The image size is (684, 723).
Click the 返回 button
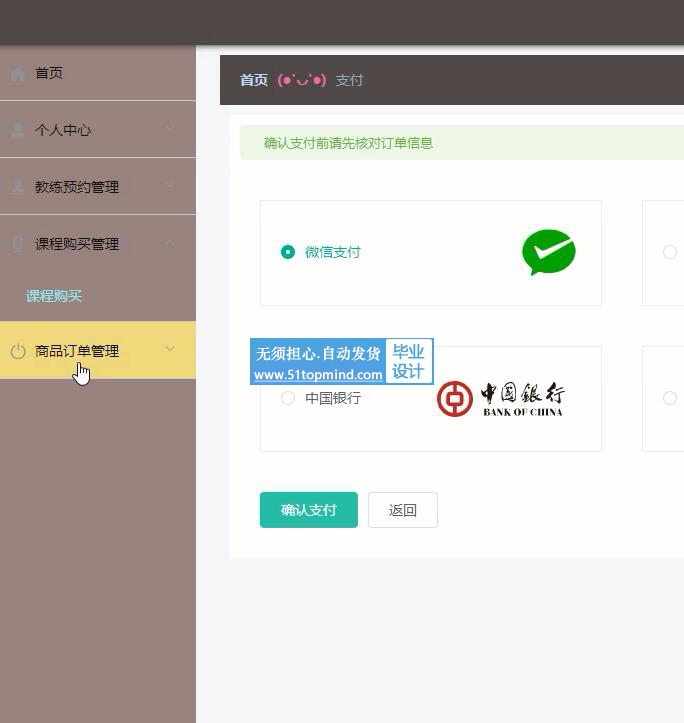403,510
